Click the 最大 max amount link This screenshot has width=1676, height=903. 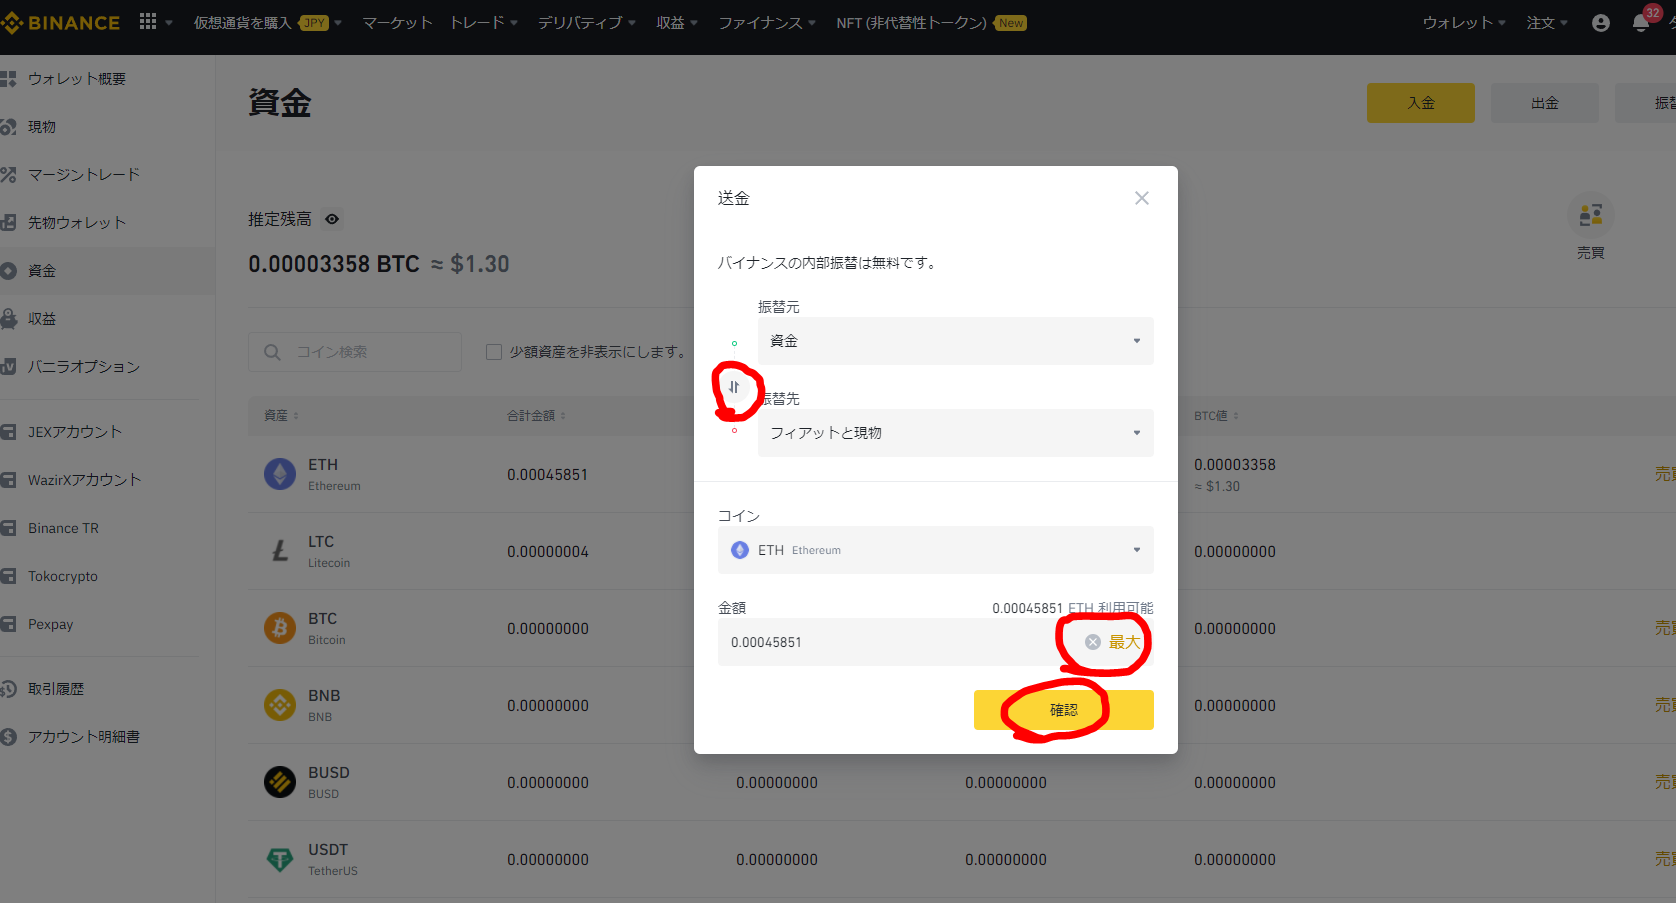pos(1123,641)
